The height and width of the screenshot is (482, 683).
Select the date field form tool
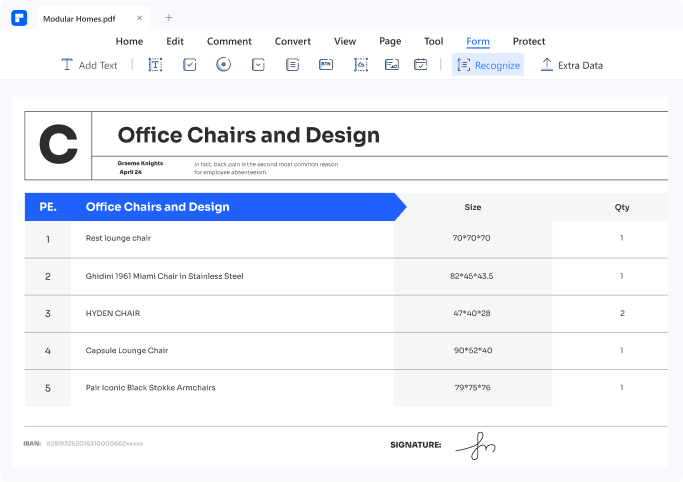tap(420, 64)
